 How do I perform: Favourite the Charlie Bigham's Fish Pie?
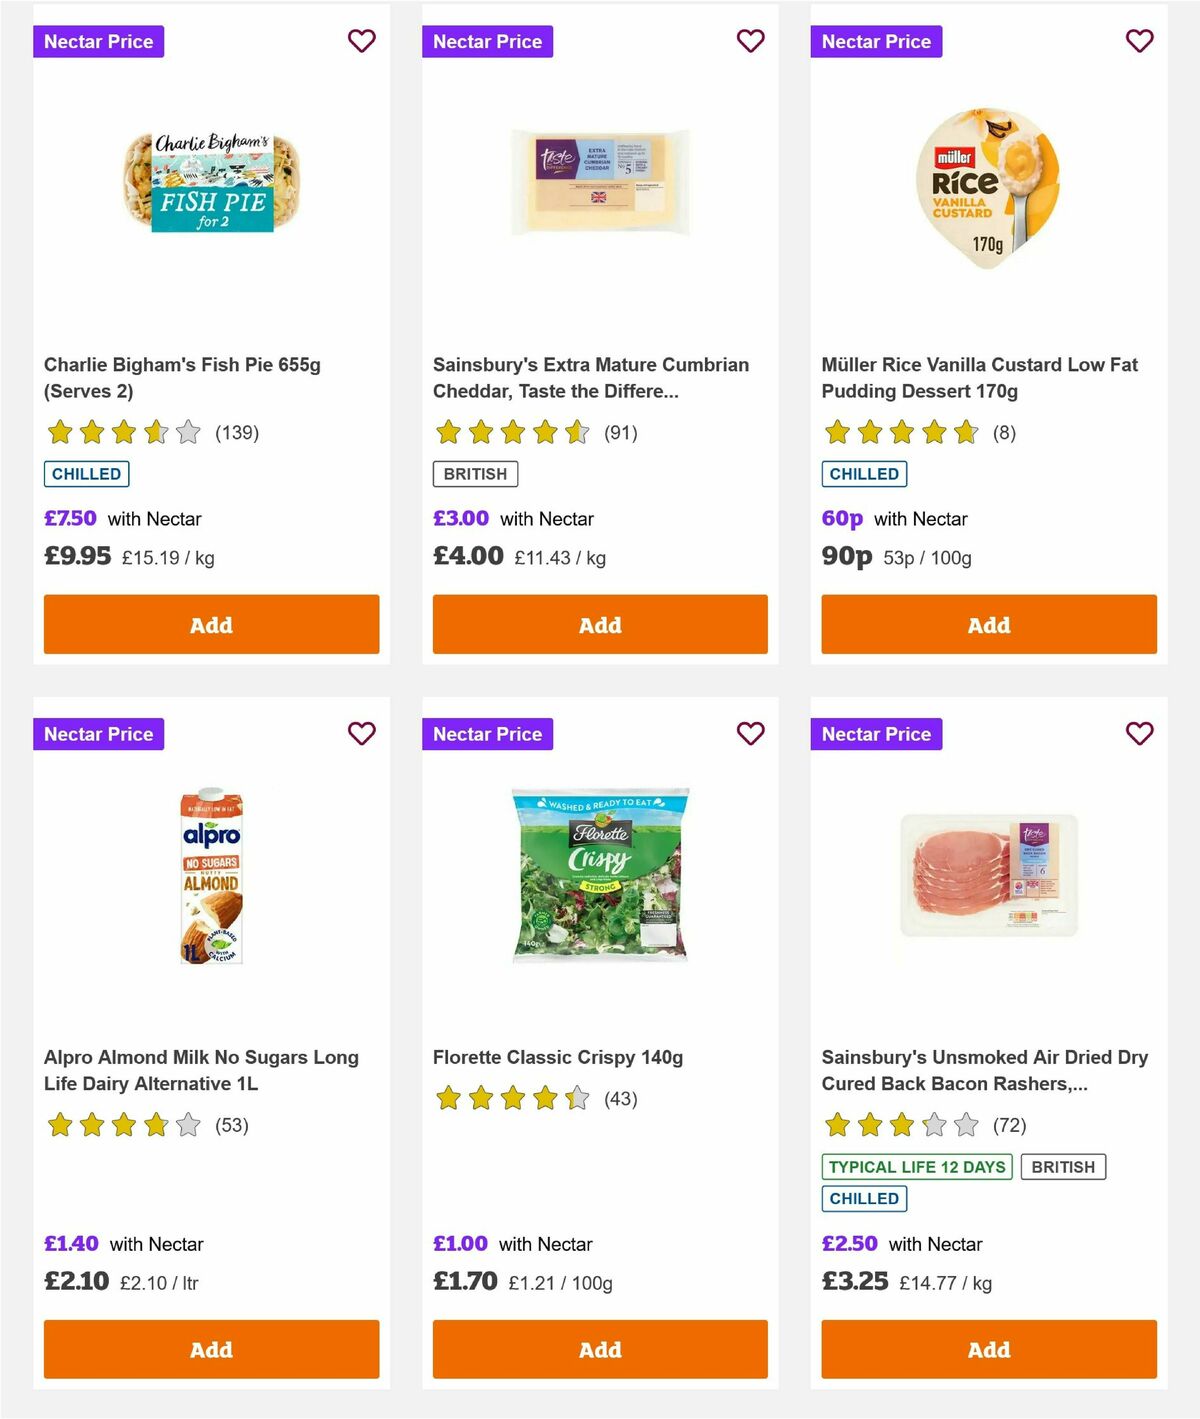361,41
